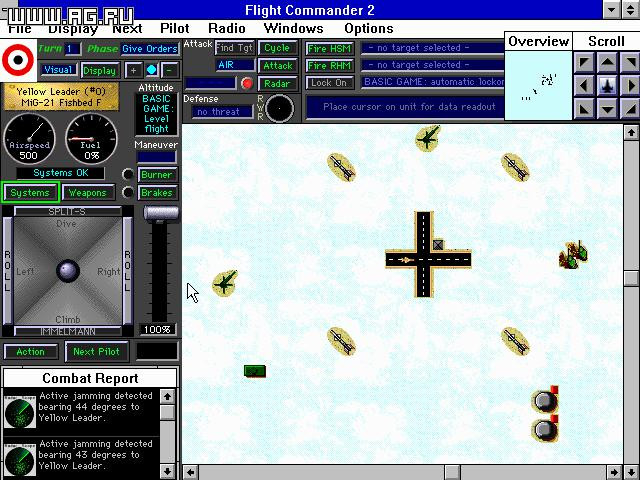Open the Radio menu
Image resolution: width=640 pixels, height=480 pixels.
coord(227,29)
